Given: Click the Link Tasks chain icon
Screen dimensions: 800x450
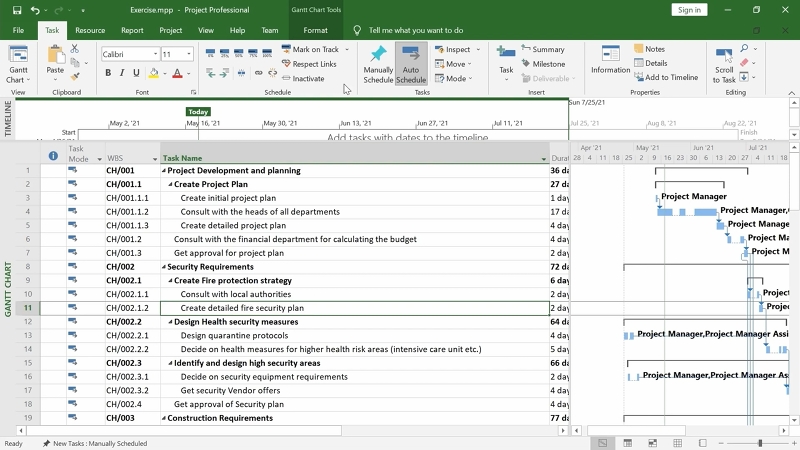Looking at the screenshot, I should click(259, 73).
